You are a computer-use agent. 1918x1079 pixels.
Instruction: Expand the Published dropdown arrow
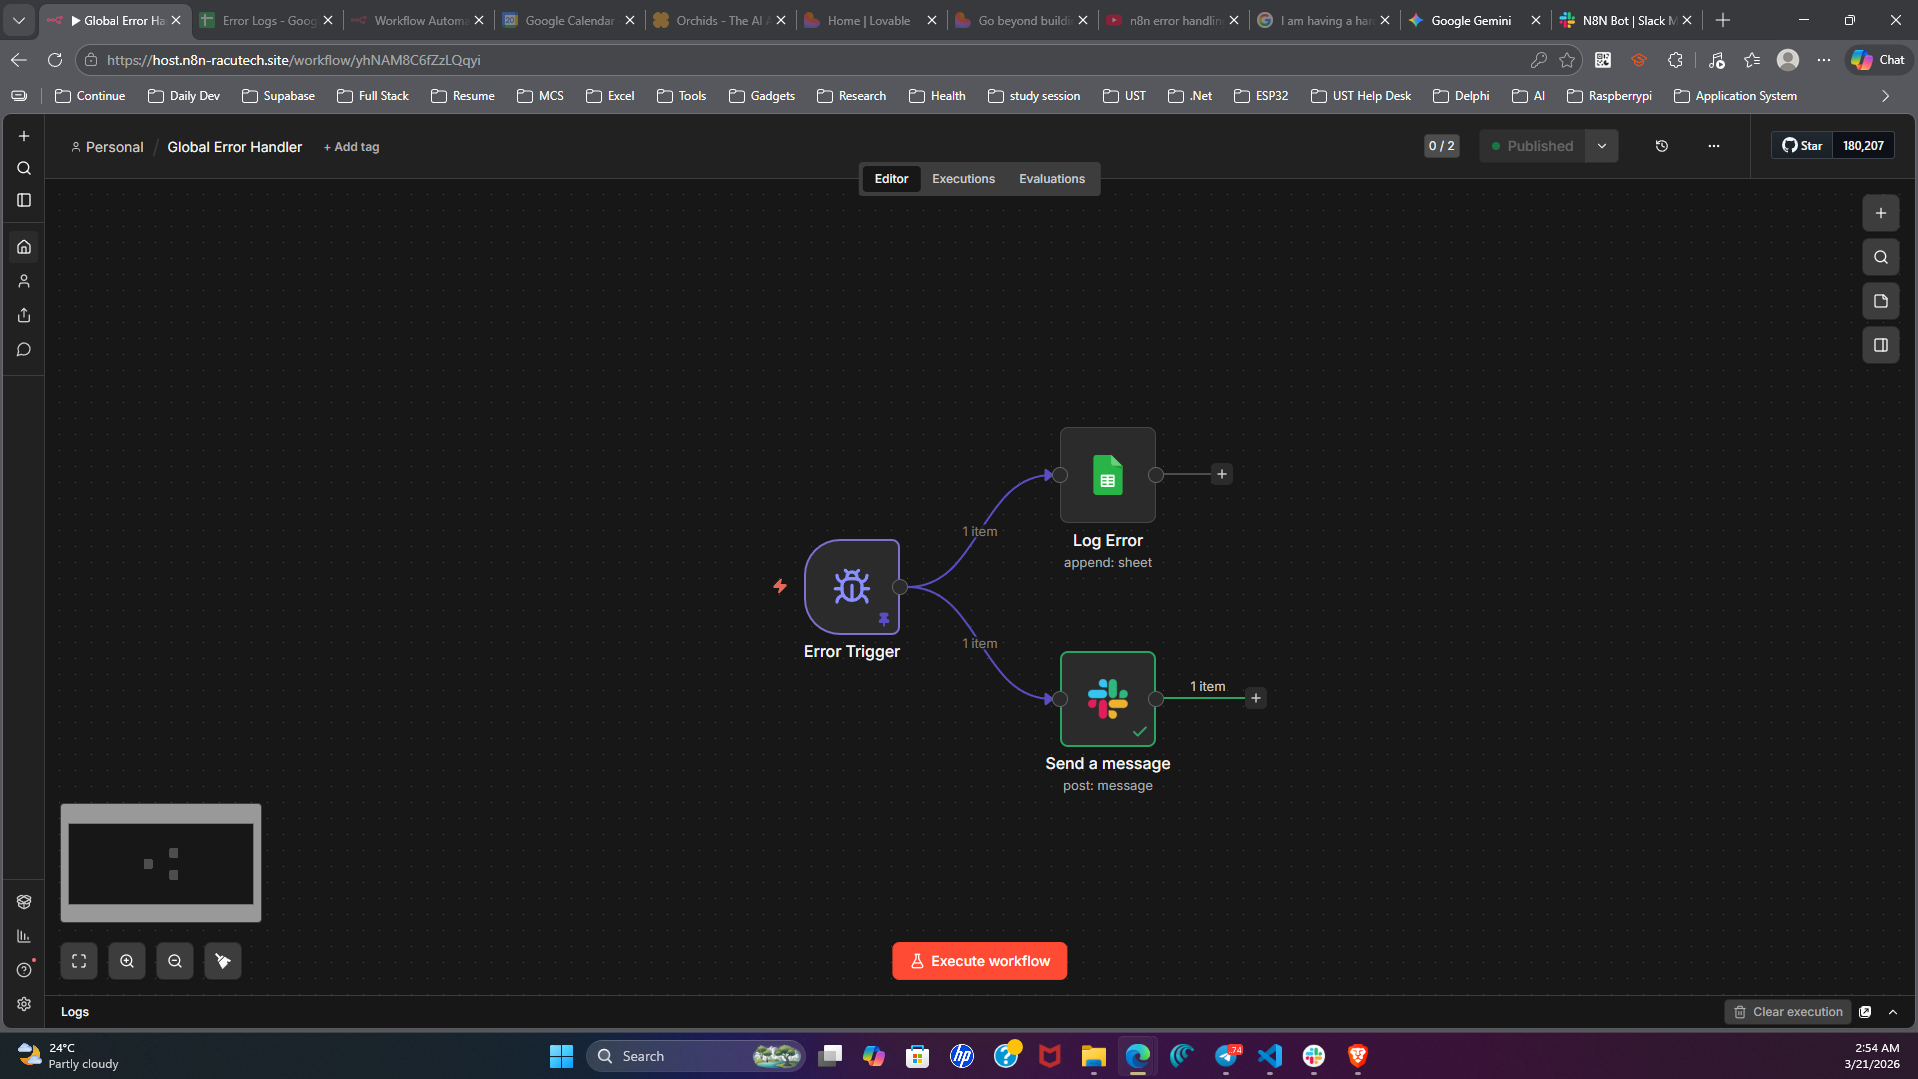1602,146
